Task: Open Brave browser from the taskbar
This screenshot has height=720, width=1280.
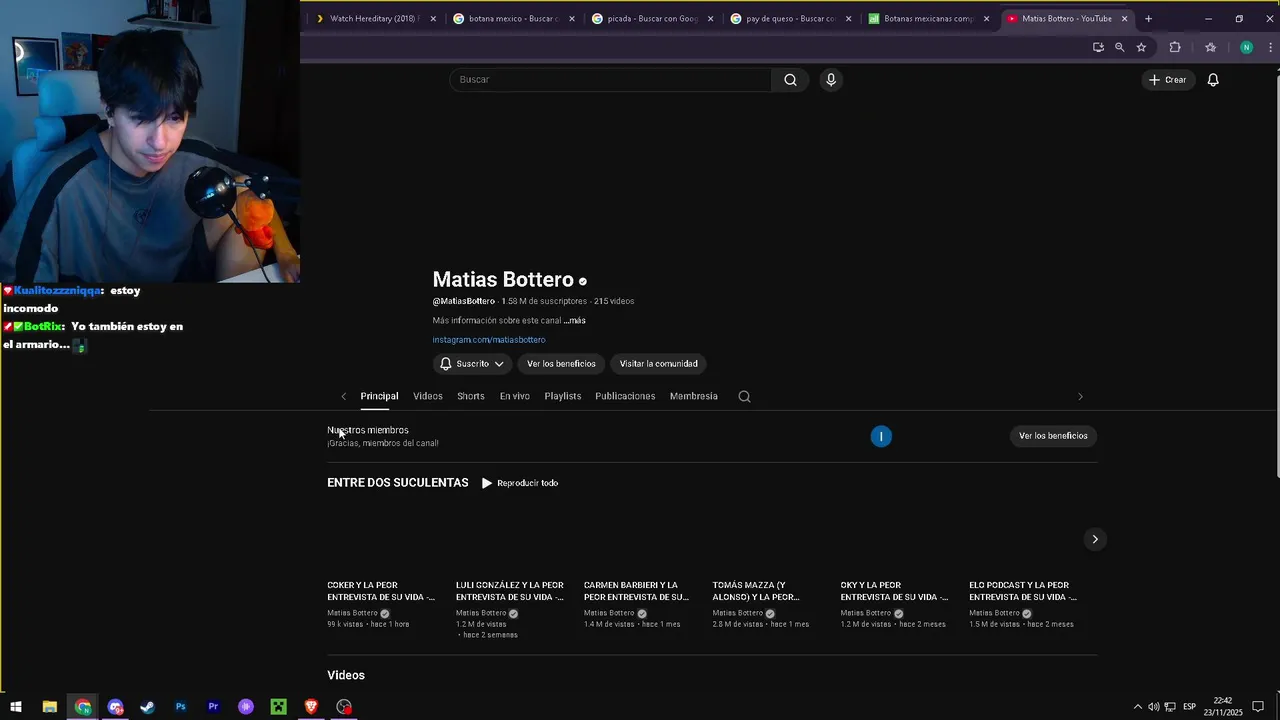Action: click(311, 707)
